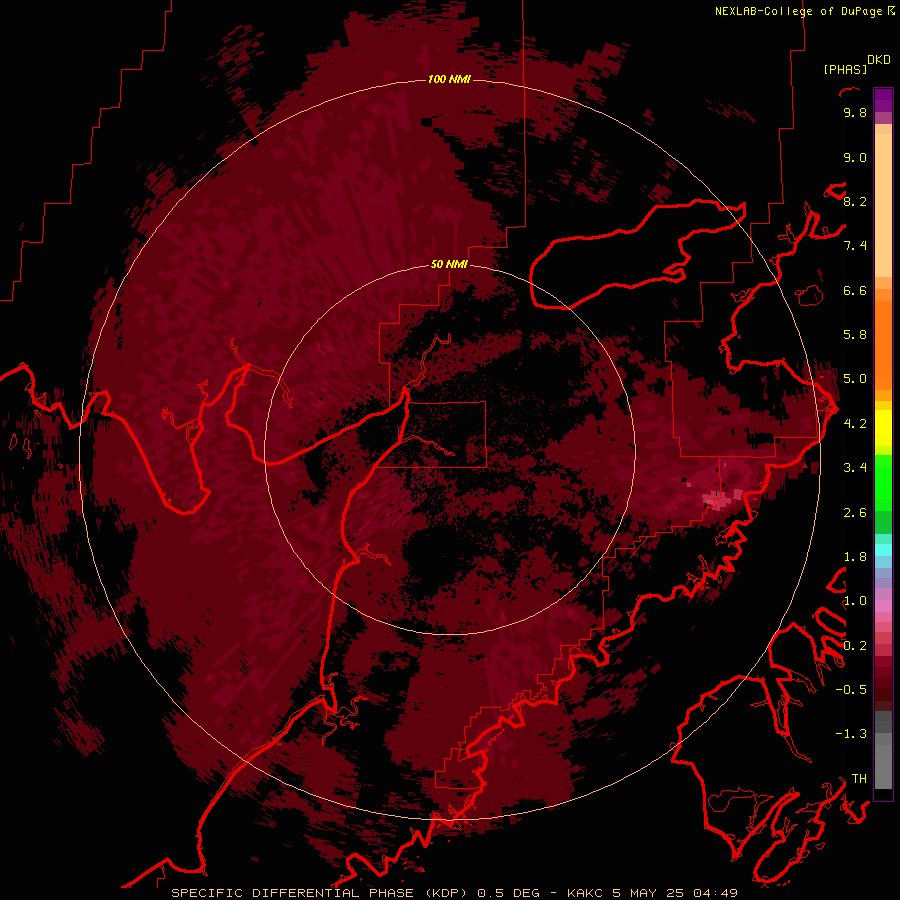The height and width of the screenshot is (900, 900).
Task: Select the yellow band of the color bar
Action: click(x=883, y=428)
